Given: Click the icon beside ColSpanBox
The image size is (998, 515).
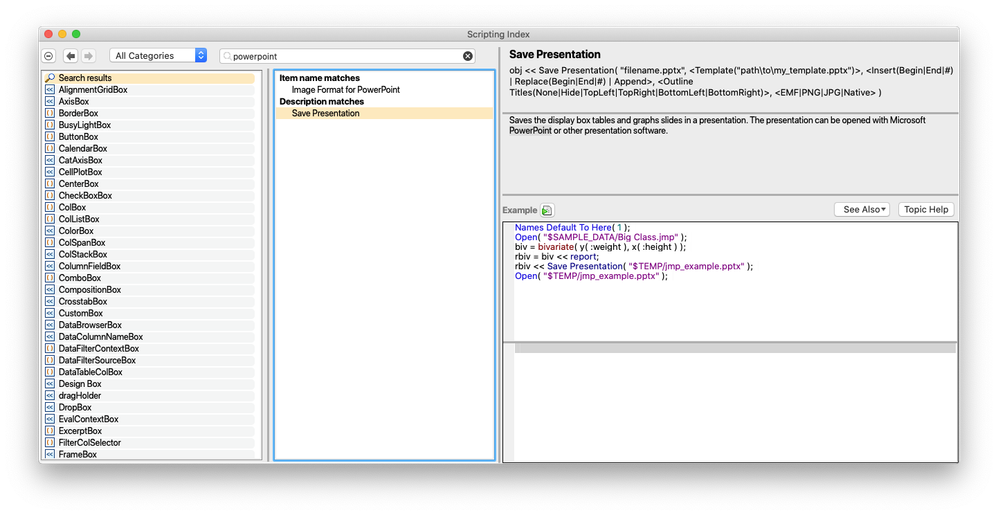Looking at the screenshot, I should (x=50, y=243).
